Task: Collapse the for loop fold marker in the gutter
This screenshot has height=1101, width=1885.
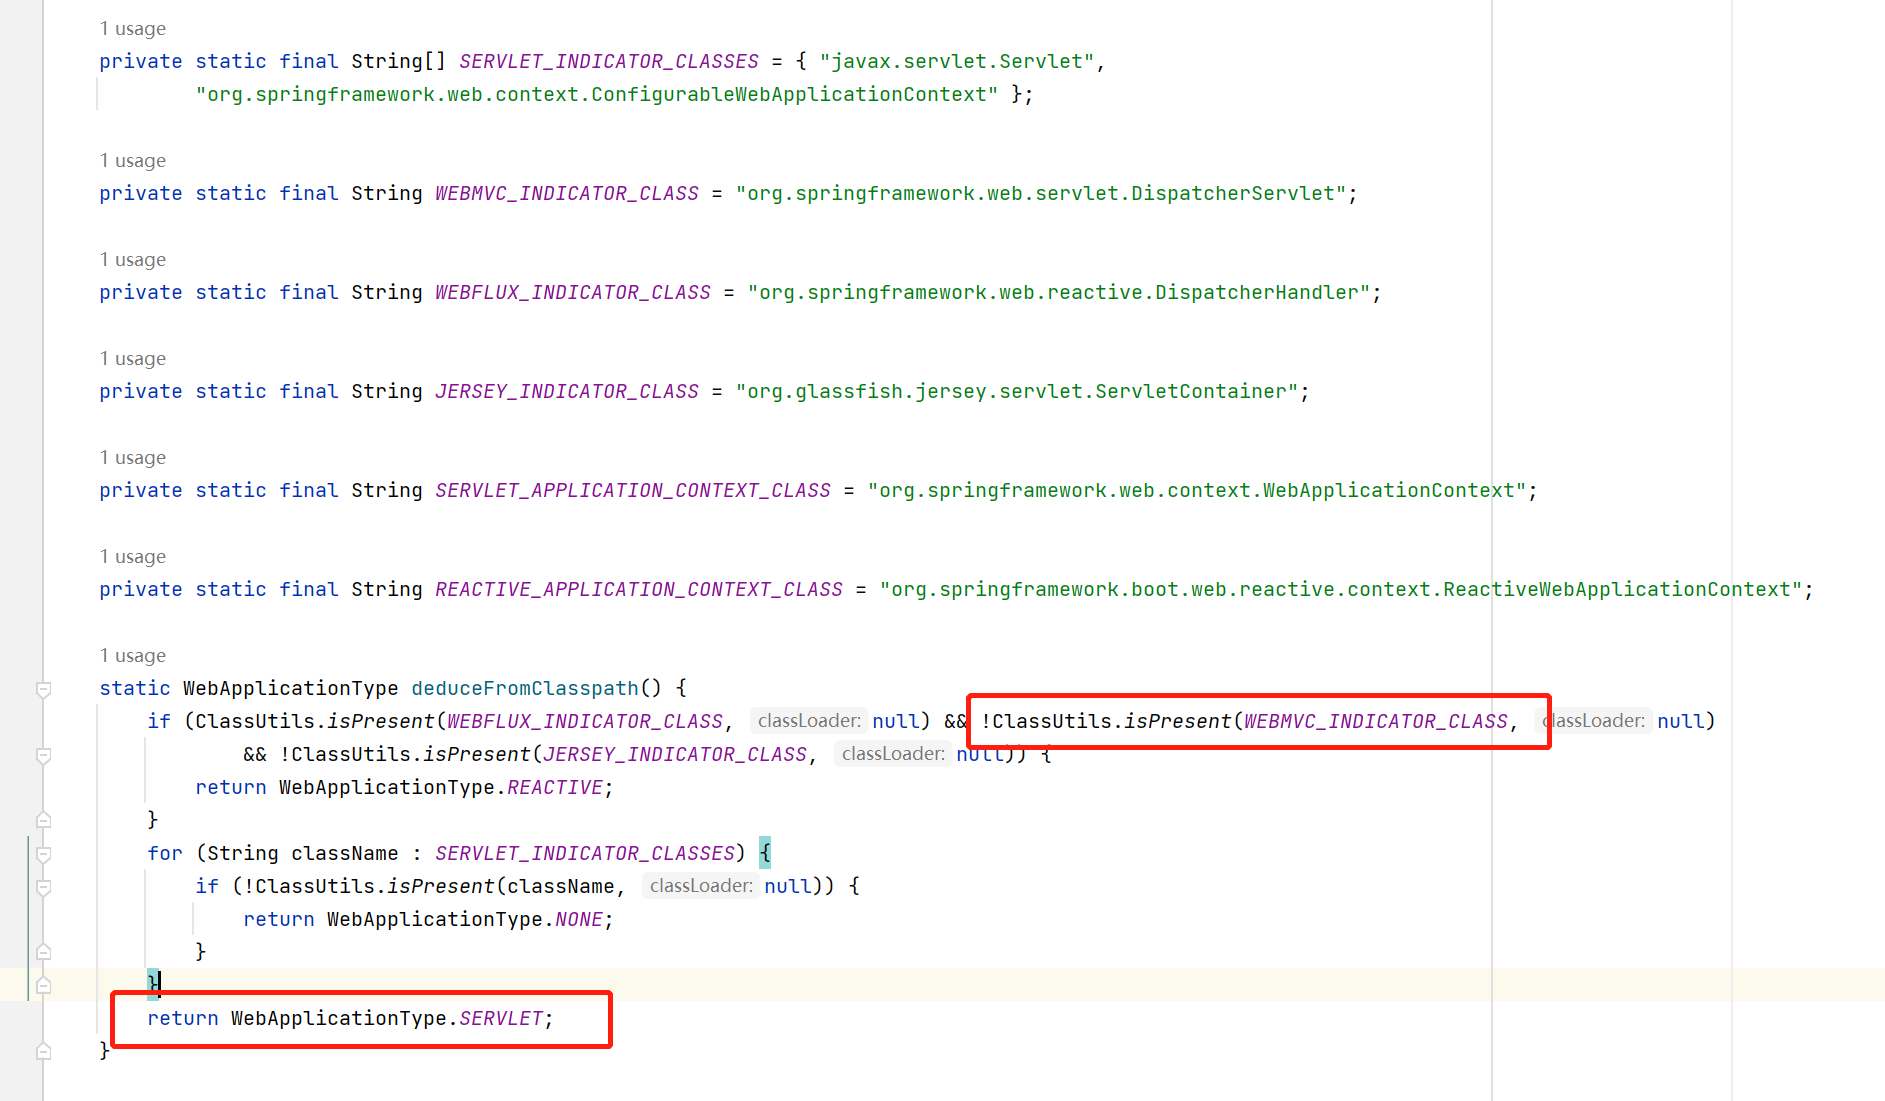Action: point(43,854)
